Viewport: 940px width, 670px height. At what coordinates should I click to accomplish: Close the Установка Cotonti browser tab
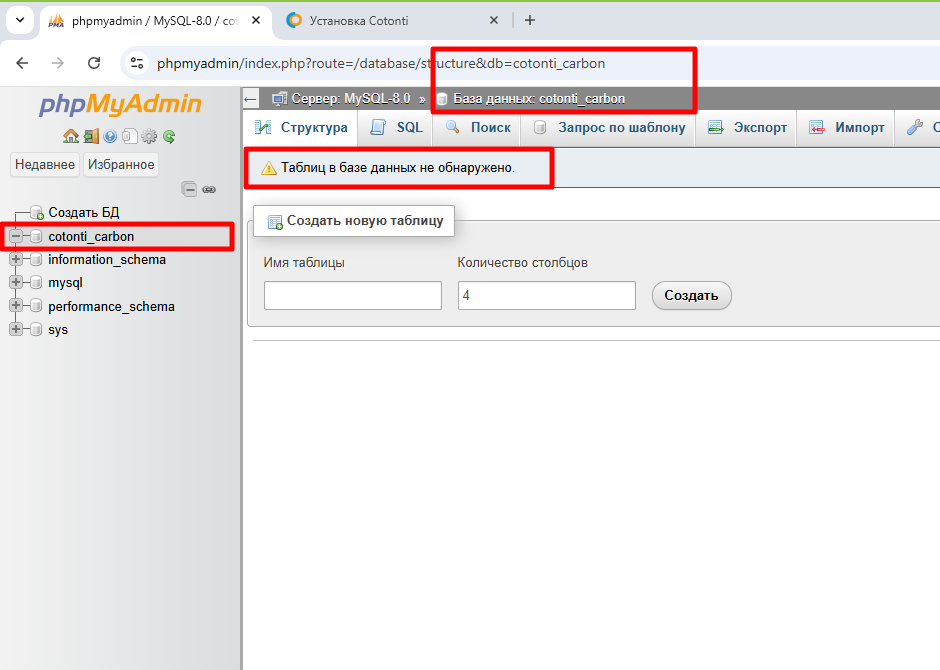(494, 20)
